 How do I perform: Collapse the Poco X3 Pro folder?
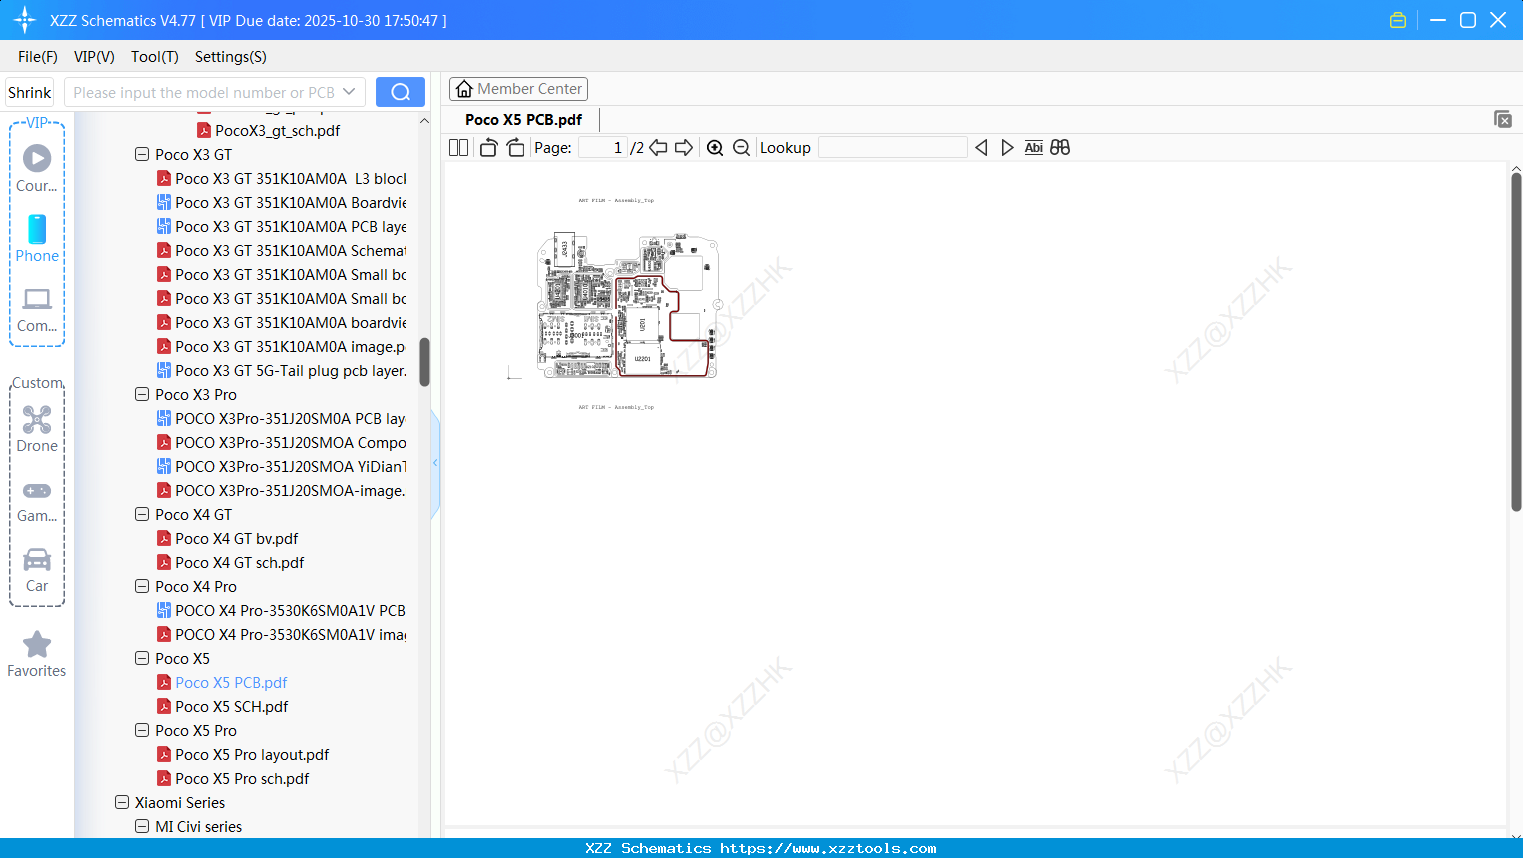pos(142,395)
